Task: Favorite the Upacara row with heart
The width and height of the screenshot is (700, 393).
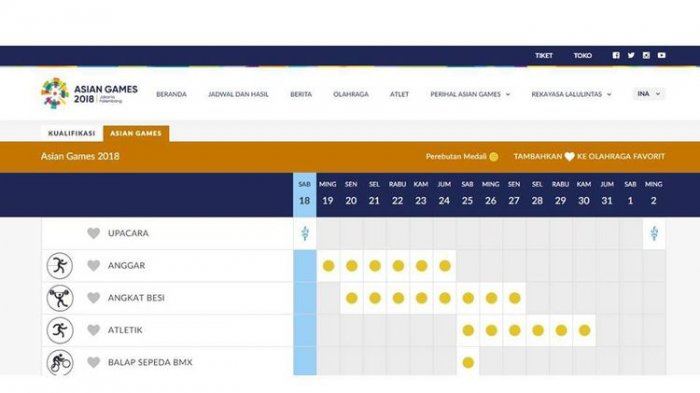Action: pyautogui.click(x=93, y=233)
